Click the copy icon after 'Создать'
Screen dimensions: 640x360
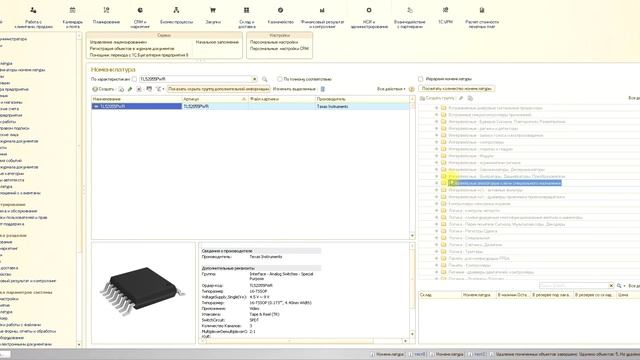(121, 89)
